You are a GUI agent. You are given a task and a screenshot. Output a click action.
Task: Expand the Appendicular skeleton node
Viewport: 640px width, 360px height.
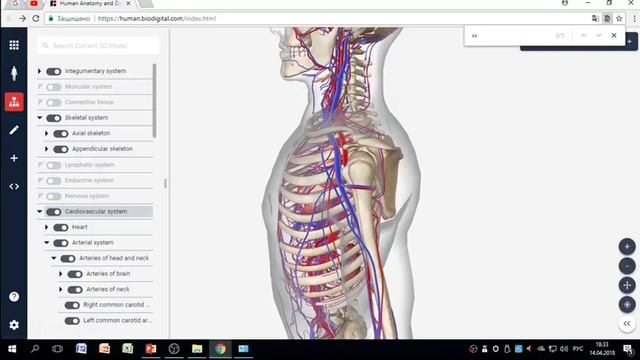[46, 149]
